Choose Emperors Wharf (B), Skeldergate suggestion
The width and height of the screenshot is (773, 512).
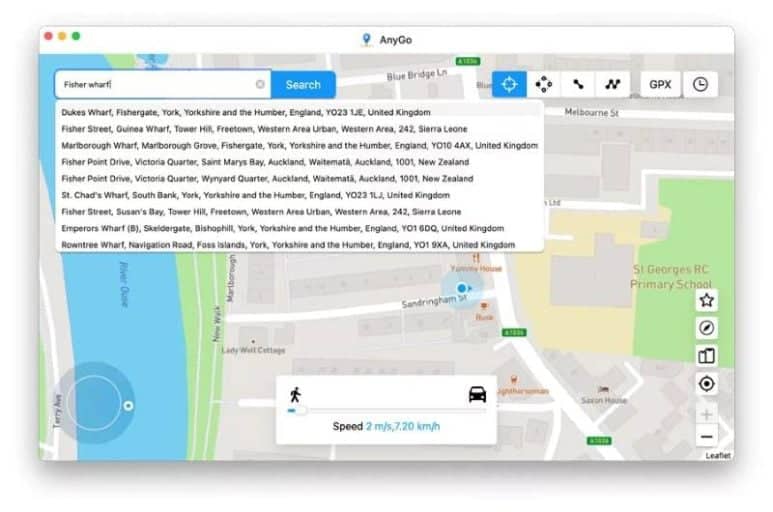(282, 228)
